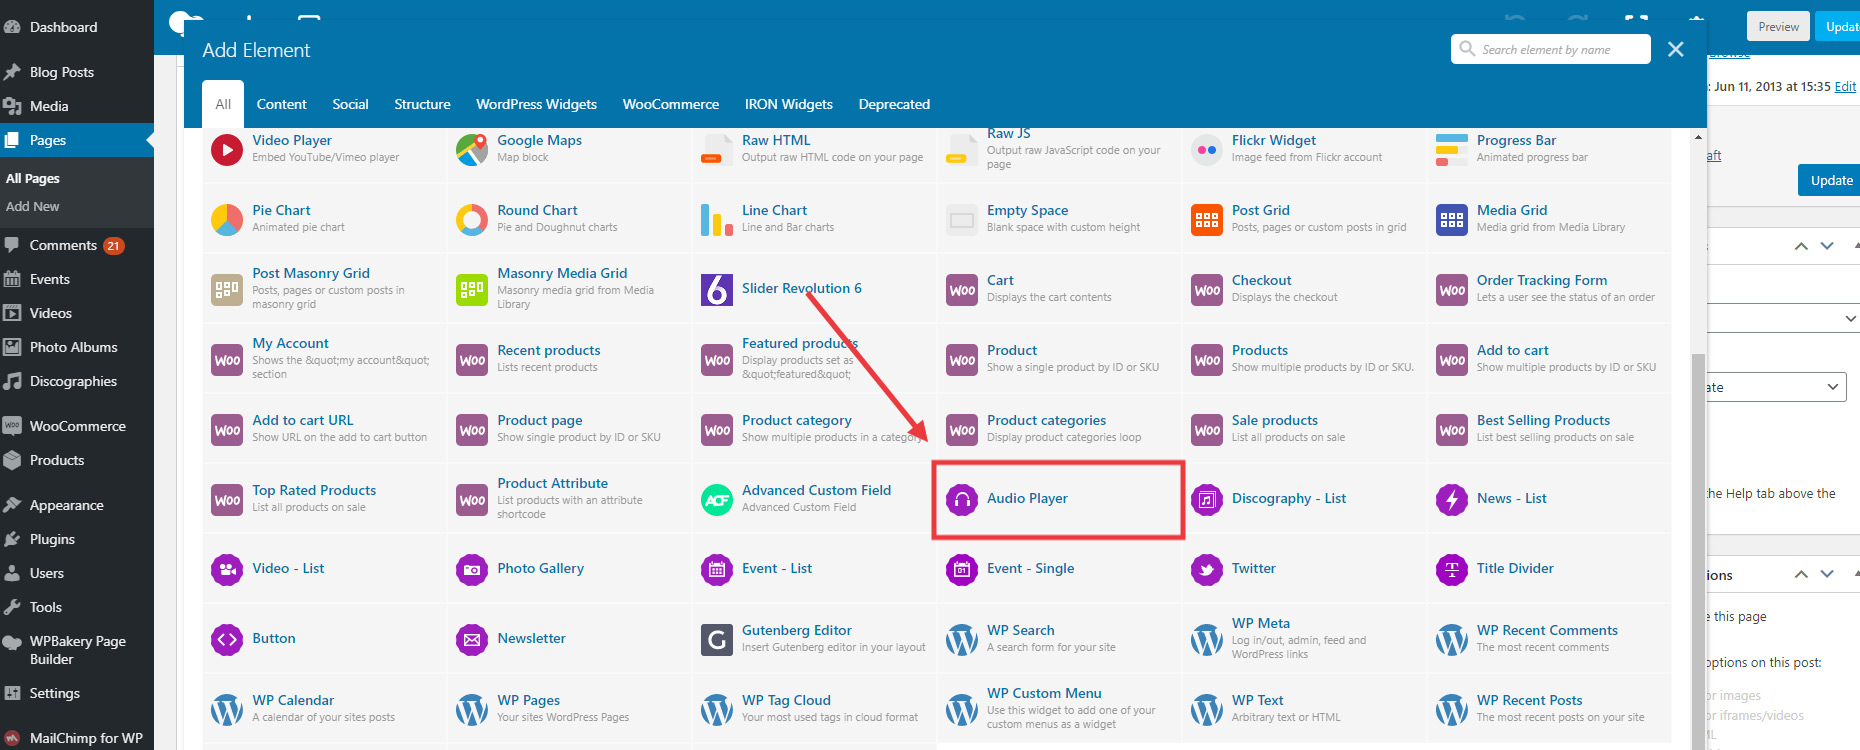Viewport: 1860px width, 750px height.
Task: Switch to WordPress Widgets tab
Action: [x=536, y=104]
